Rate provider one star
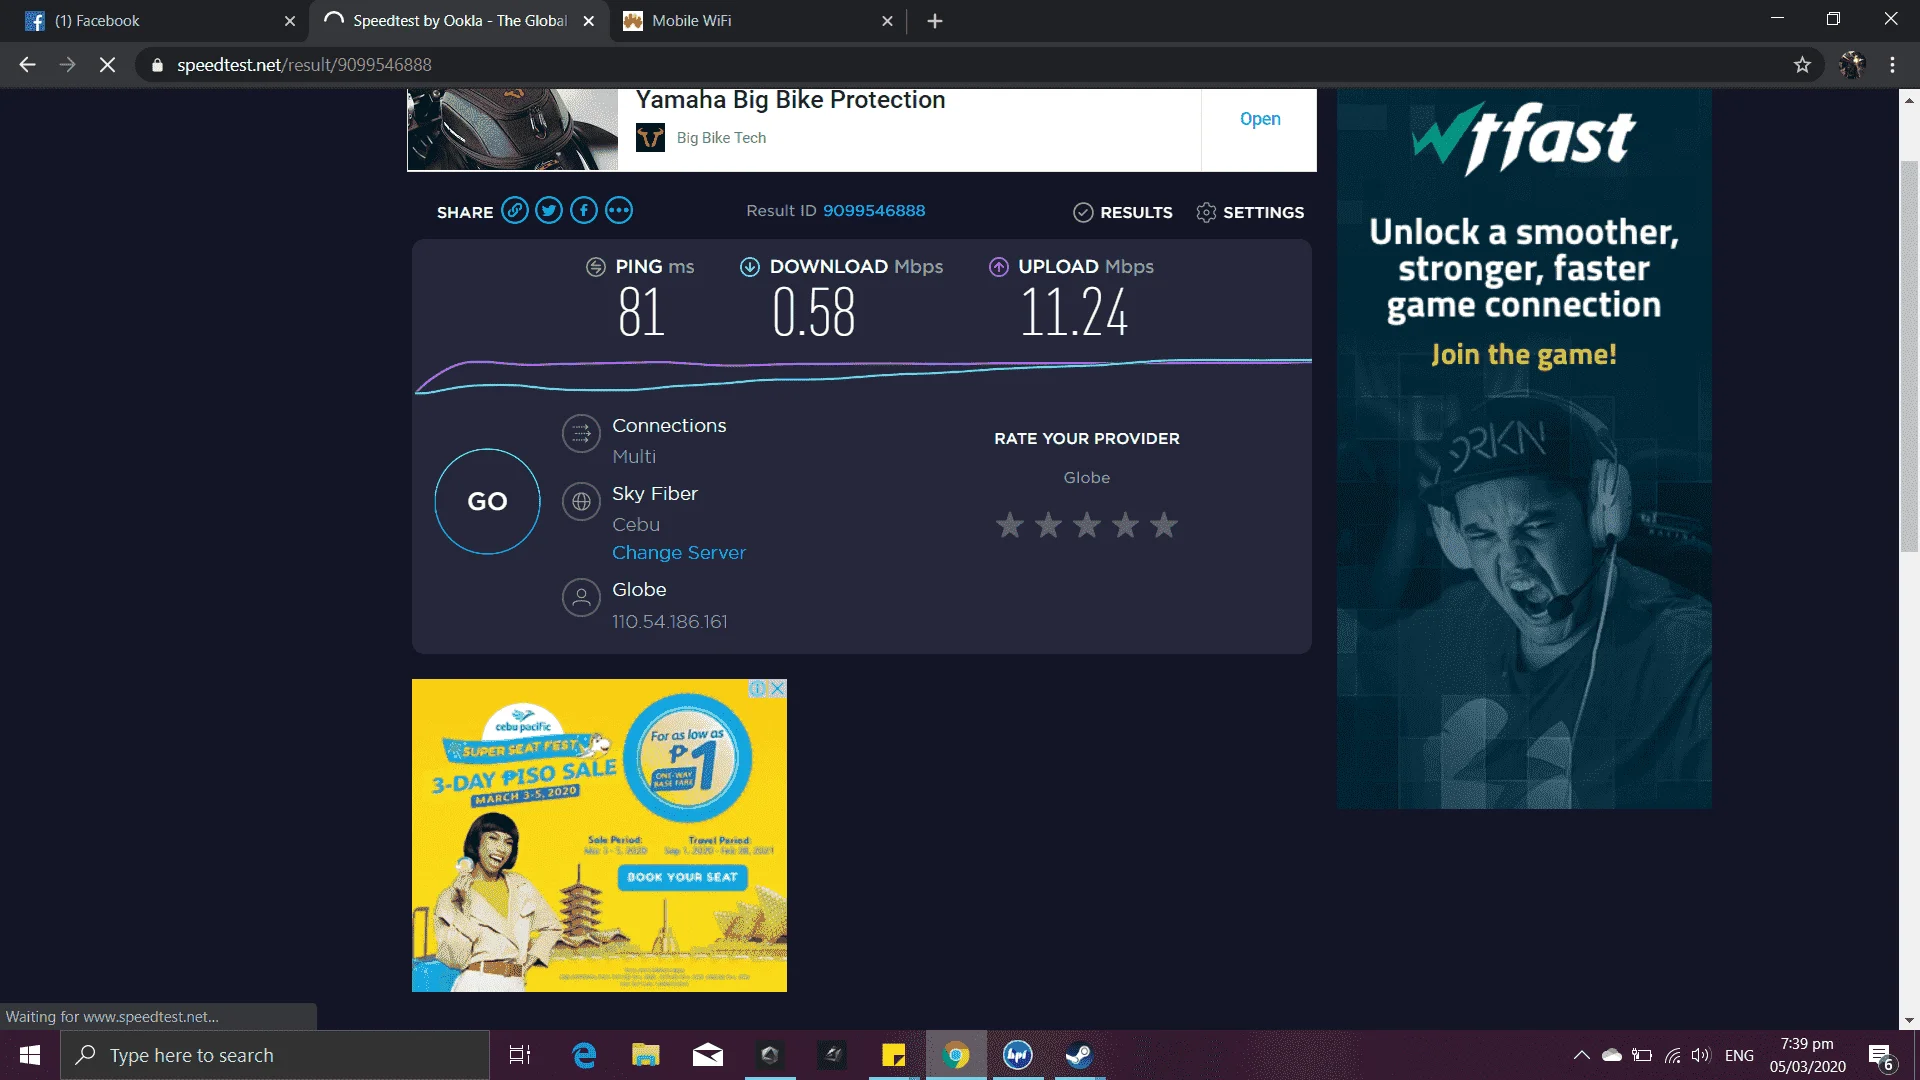1920x1080 pixels. click(1010, 525)
